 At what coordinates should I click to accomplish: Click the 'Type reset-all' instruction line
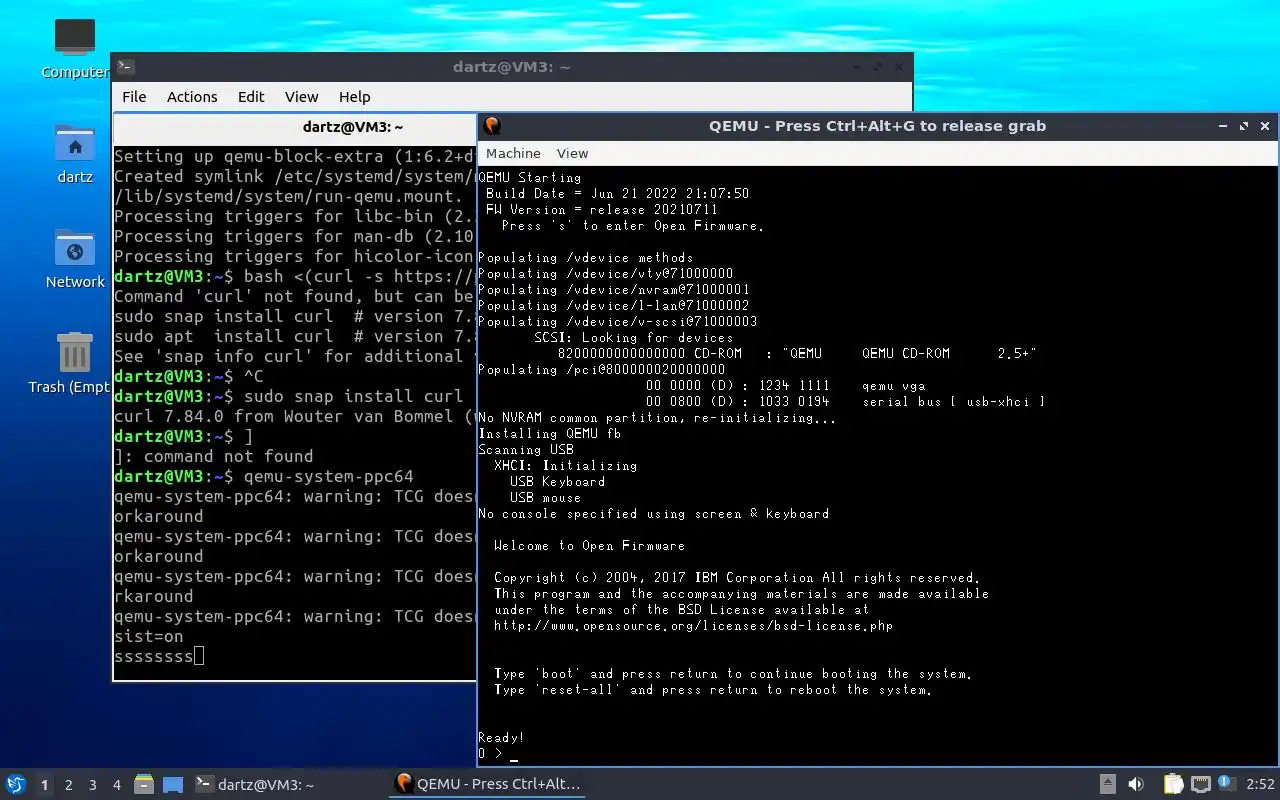click(x=713, y=690)
